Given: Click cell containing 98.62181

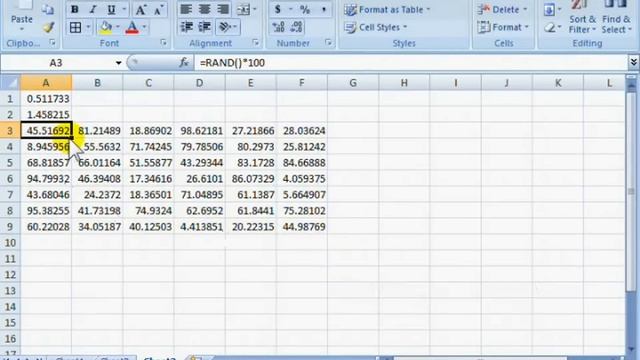Looking at the screenshot, I should 199,131.
